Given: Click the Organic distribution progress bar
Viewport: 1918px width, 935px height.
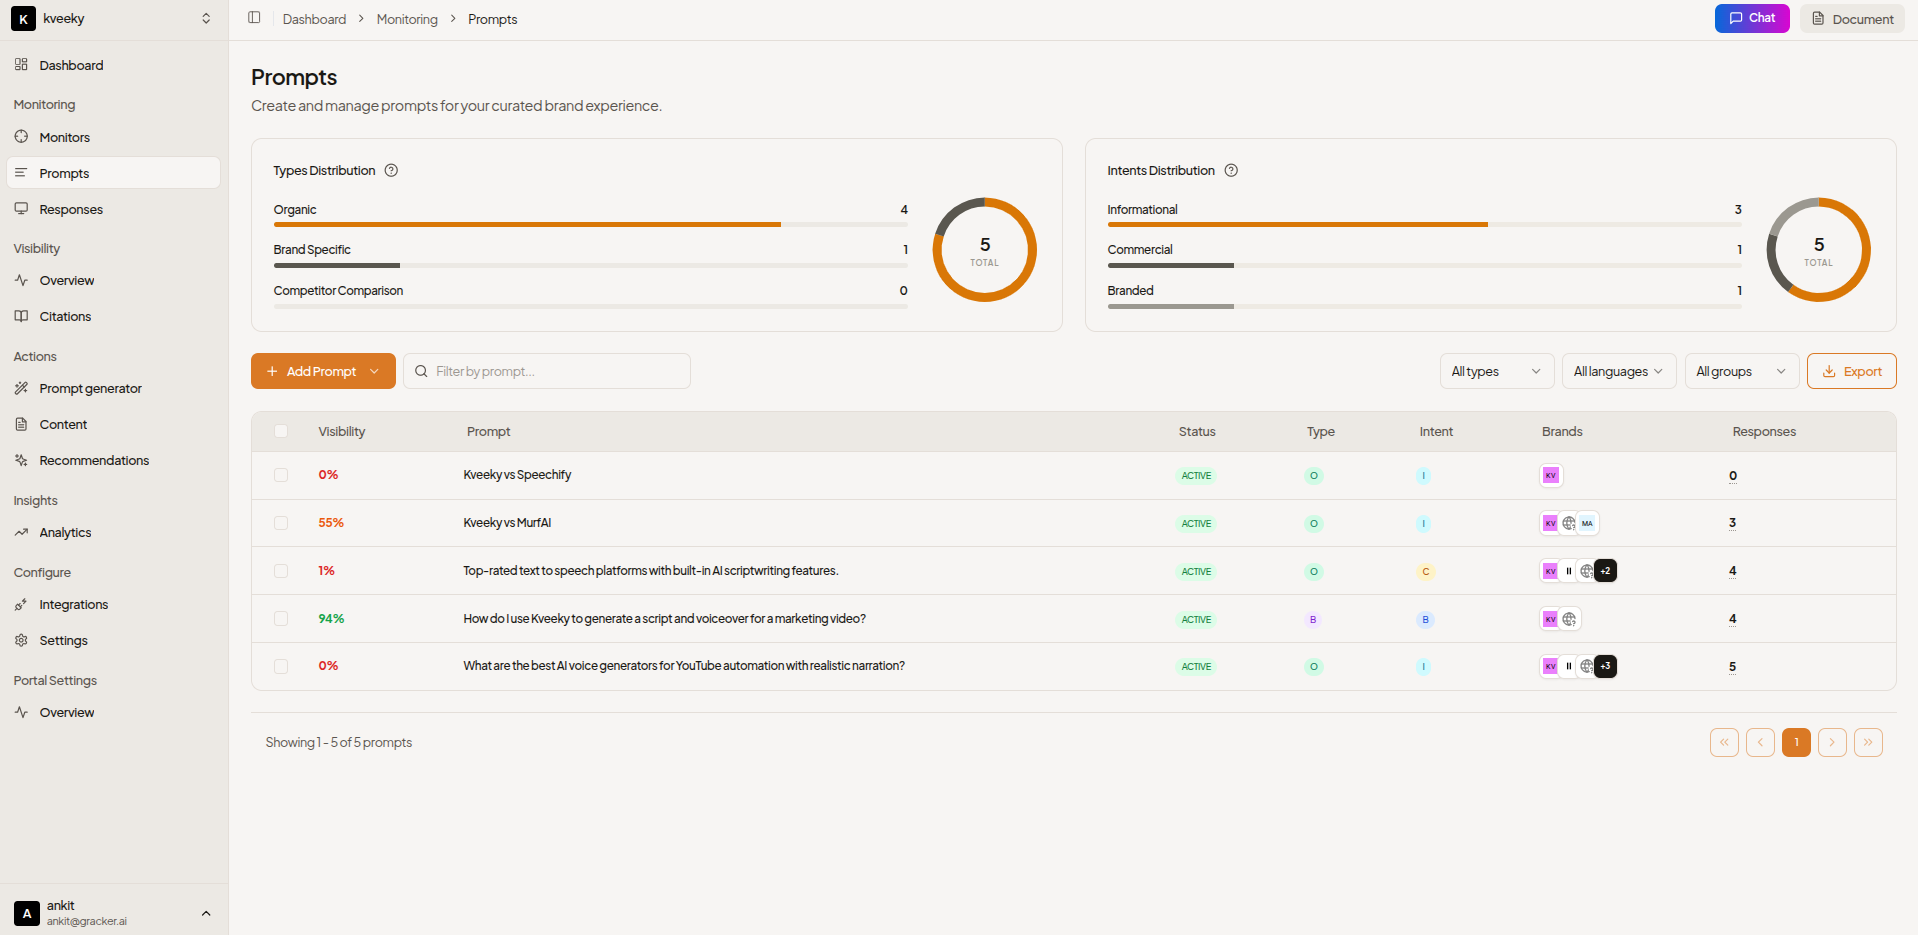Looking at the screenshot, I should pyautogui.click(x=590, y=225).
